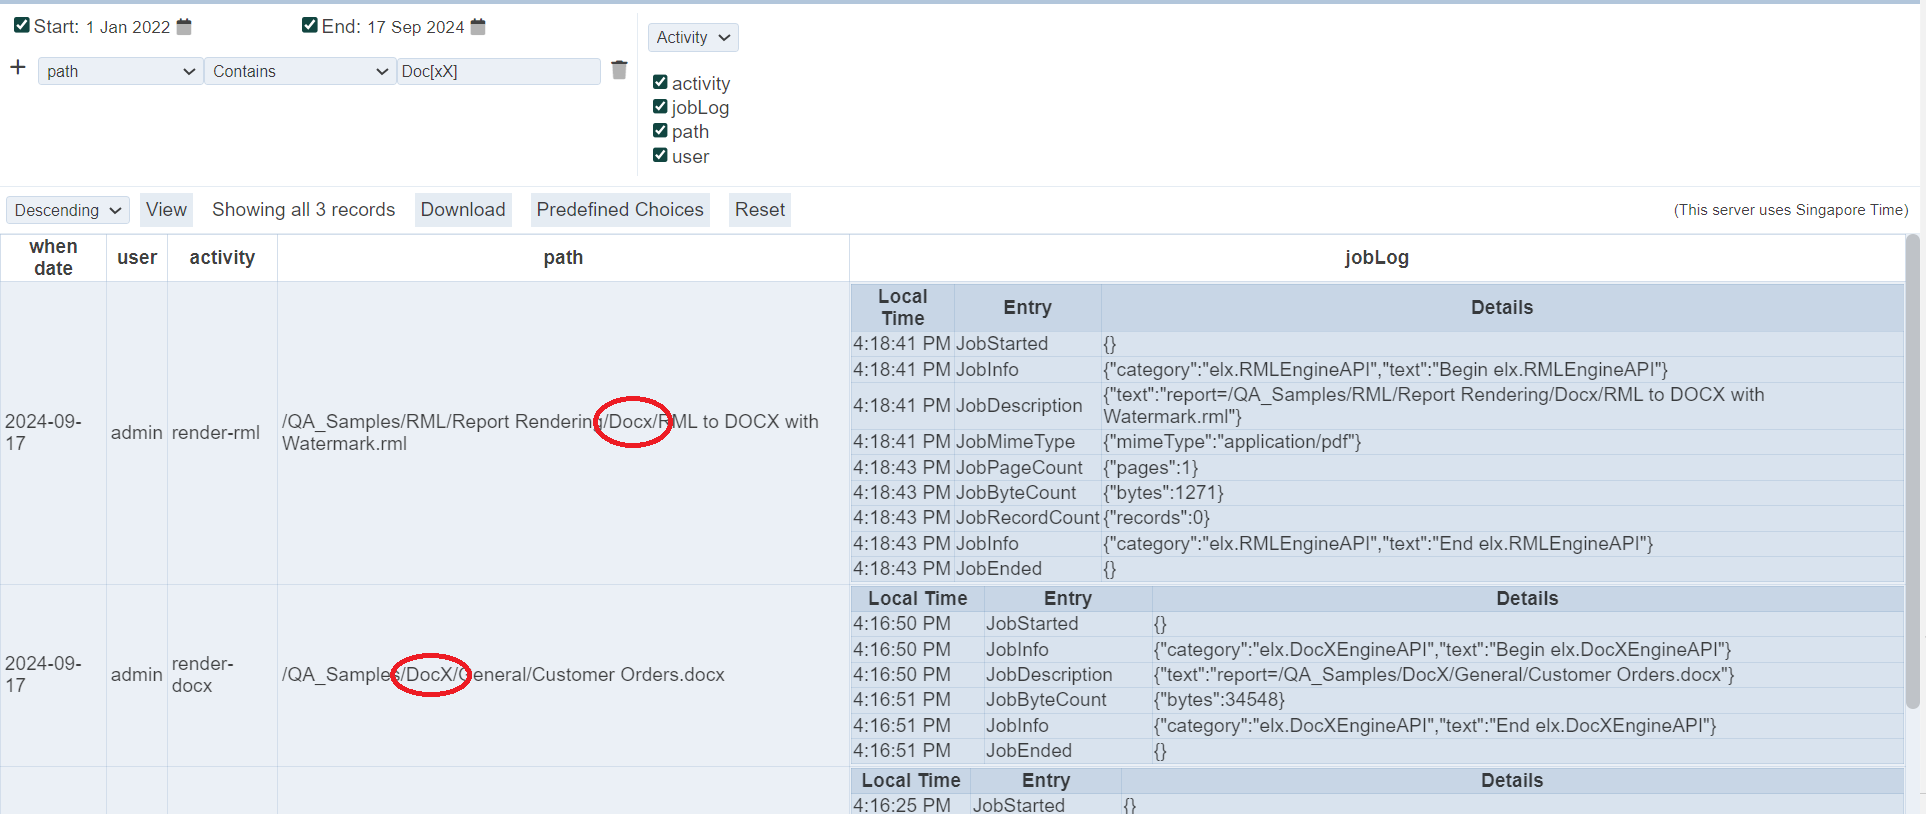Disable the user column checkbox
Viewport: 1926px width, 814px height.
point(660,155)
